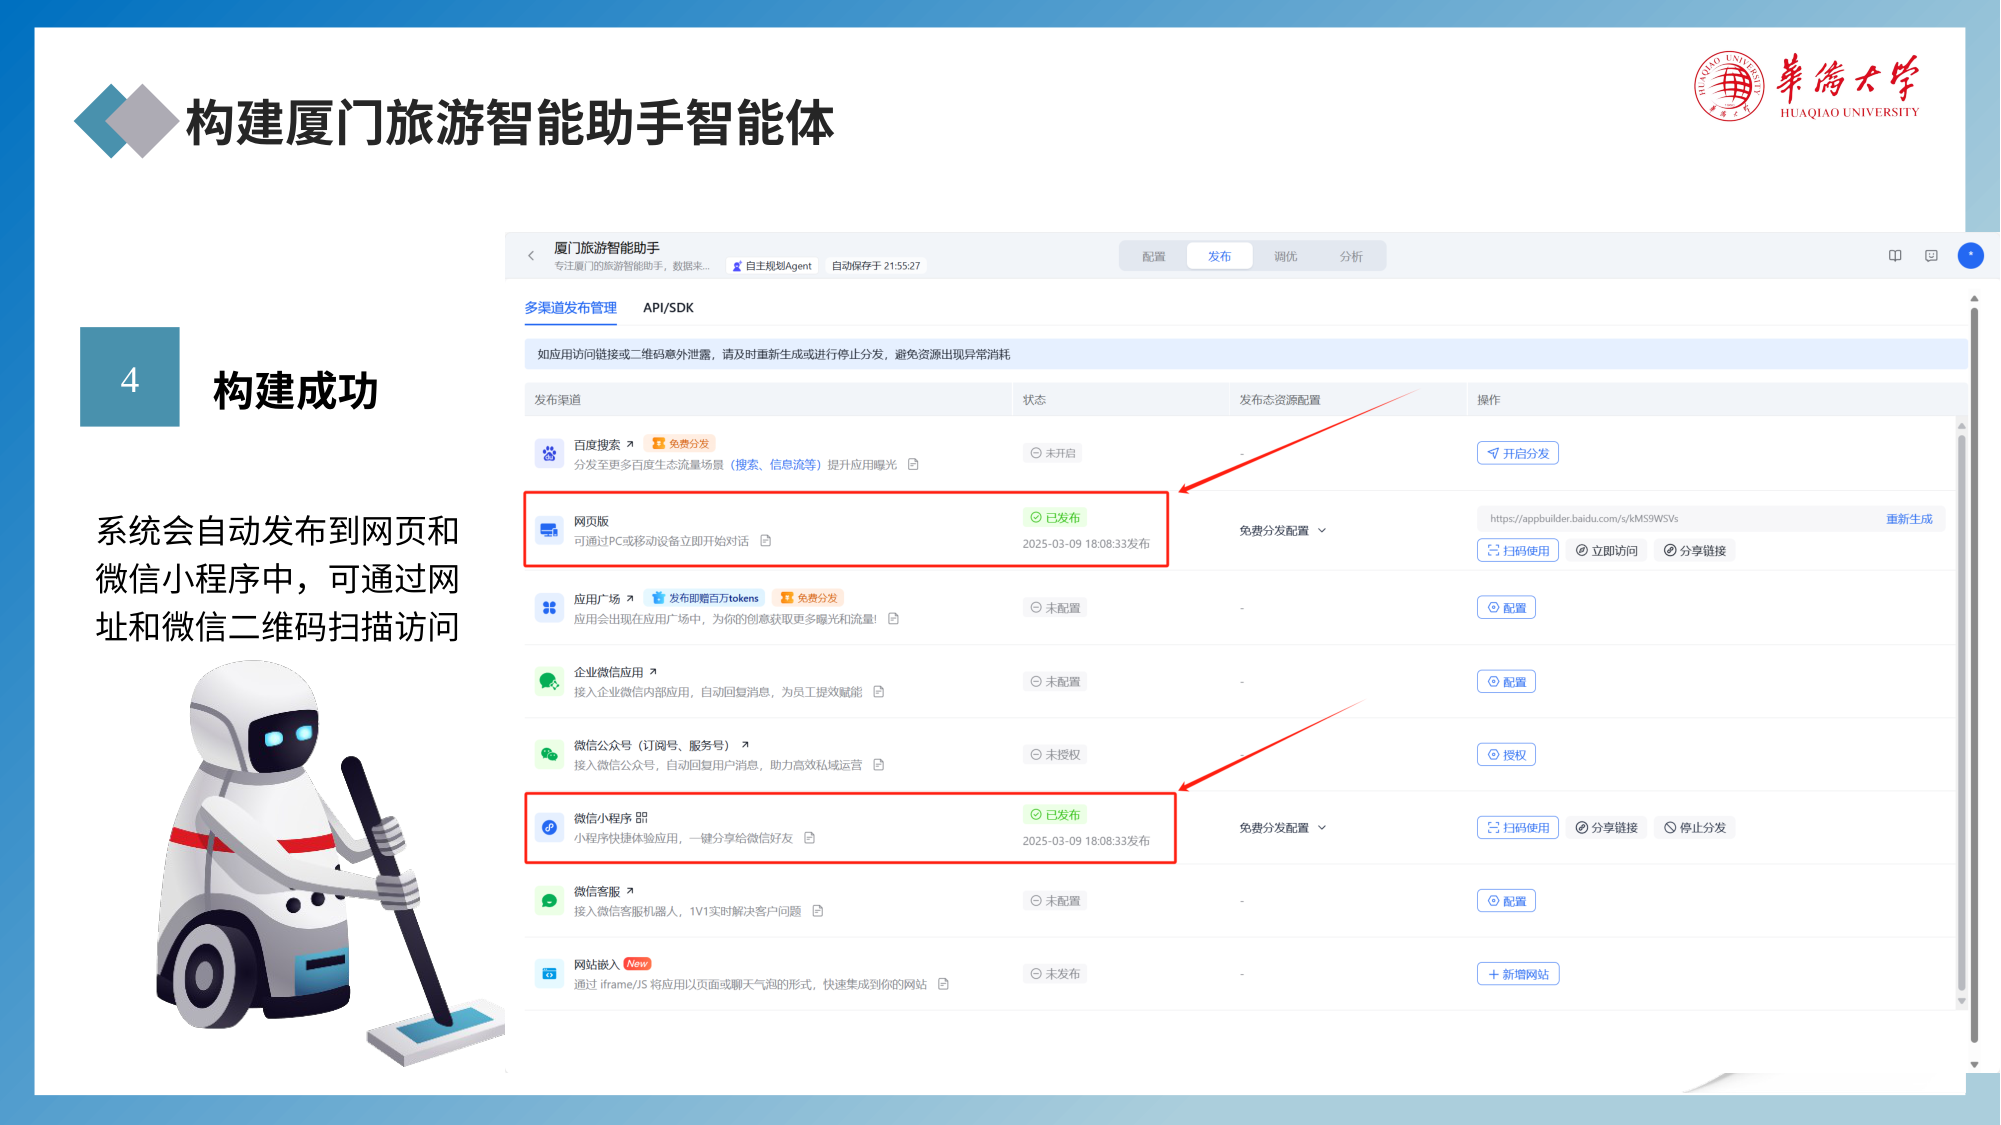
Task: Click 扫码使用 button for 网页版
Action: (1517, 551)
